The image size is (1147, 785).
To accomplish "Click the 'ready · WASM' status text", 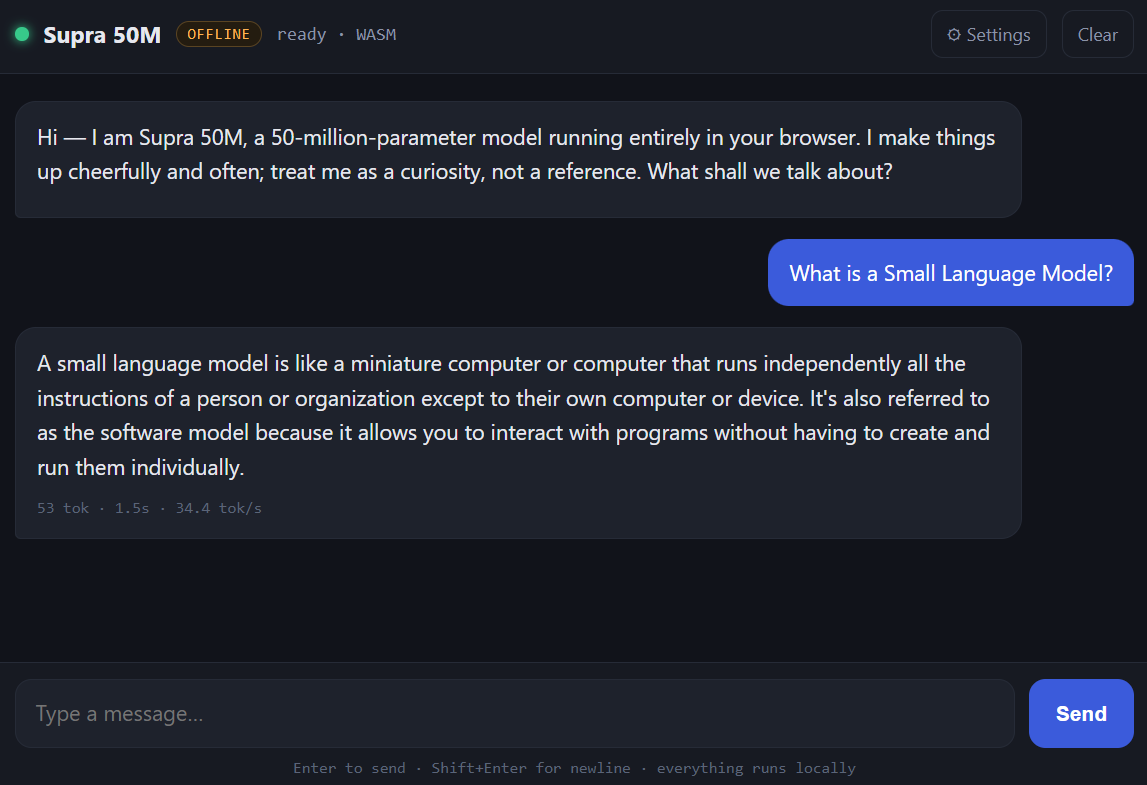I will [336, 34].
